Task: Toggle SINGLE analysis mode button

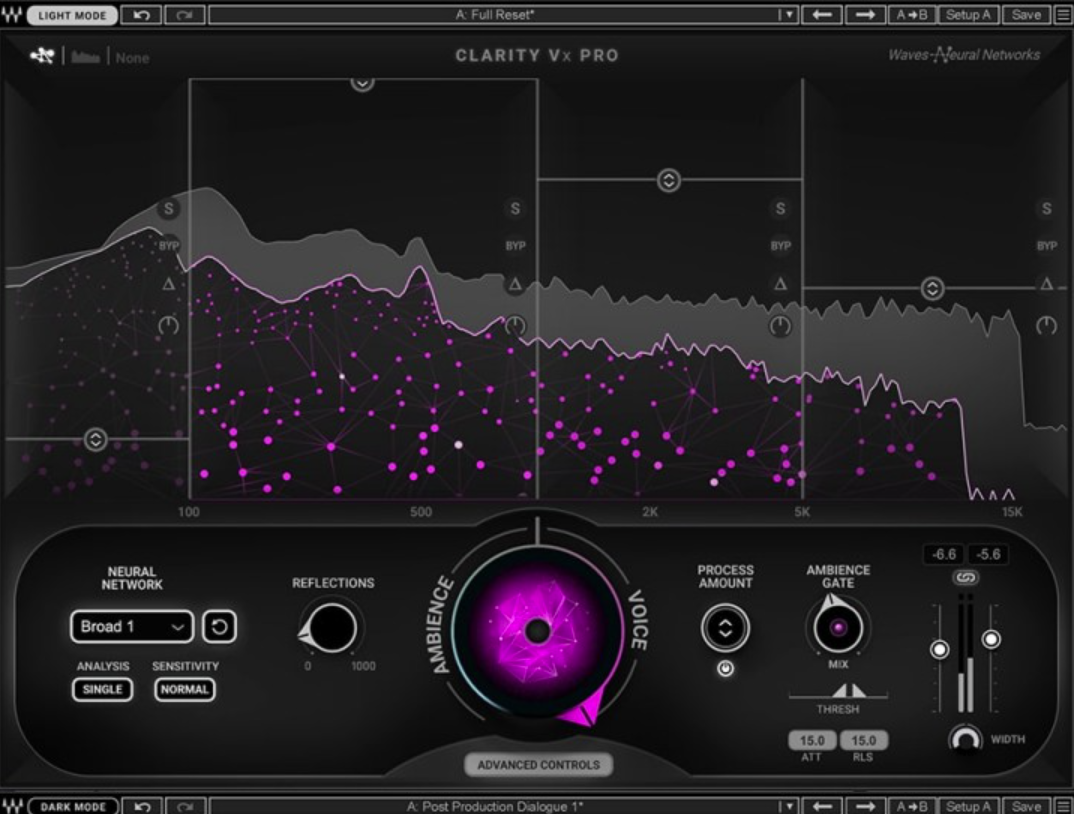Action: [x=103, y=689]
